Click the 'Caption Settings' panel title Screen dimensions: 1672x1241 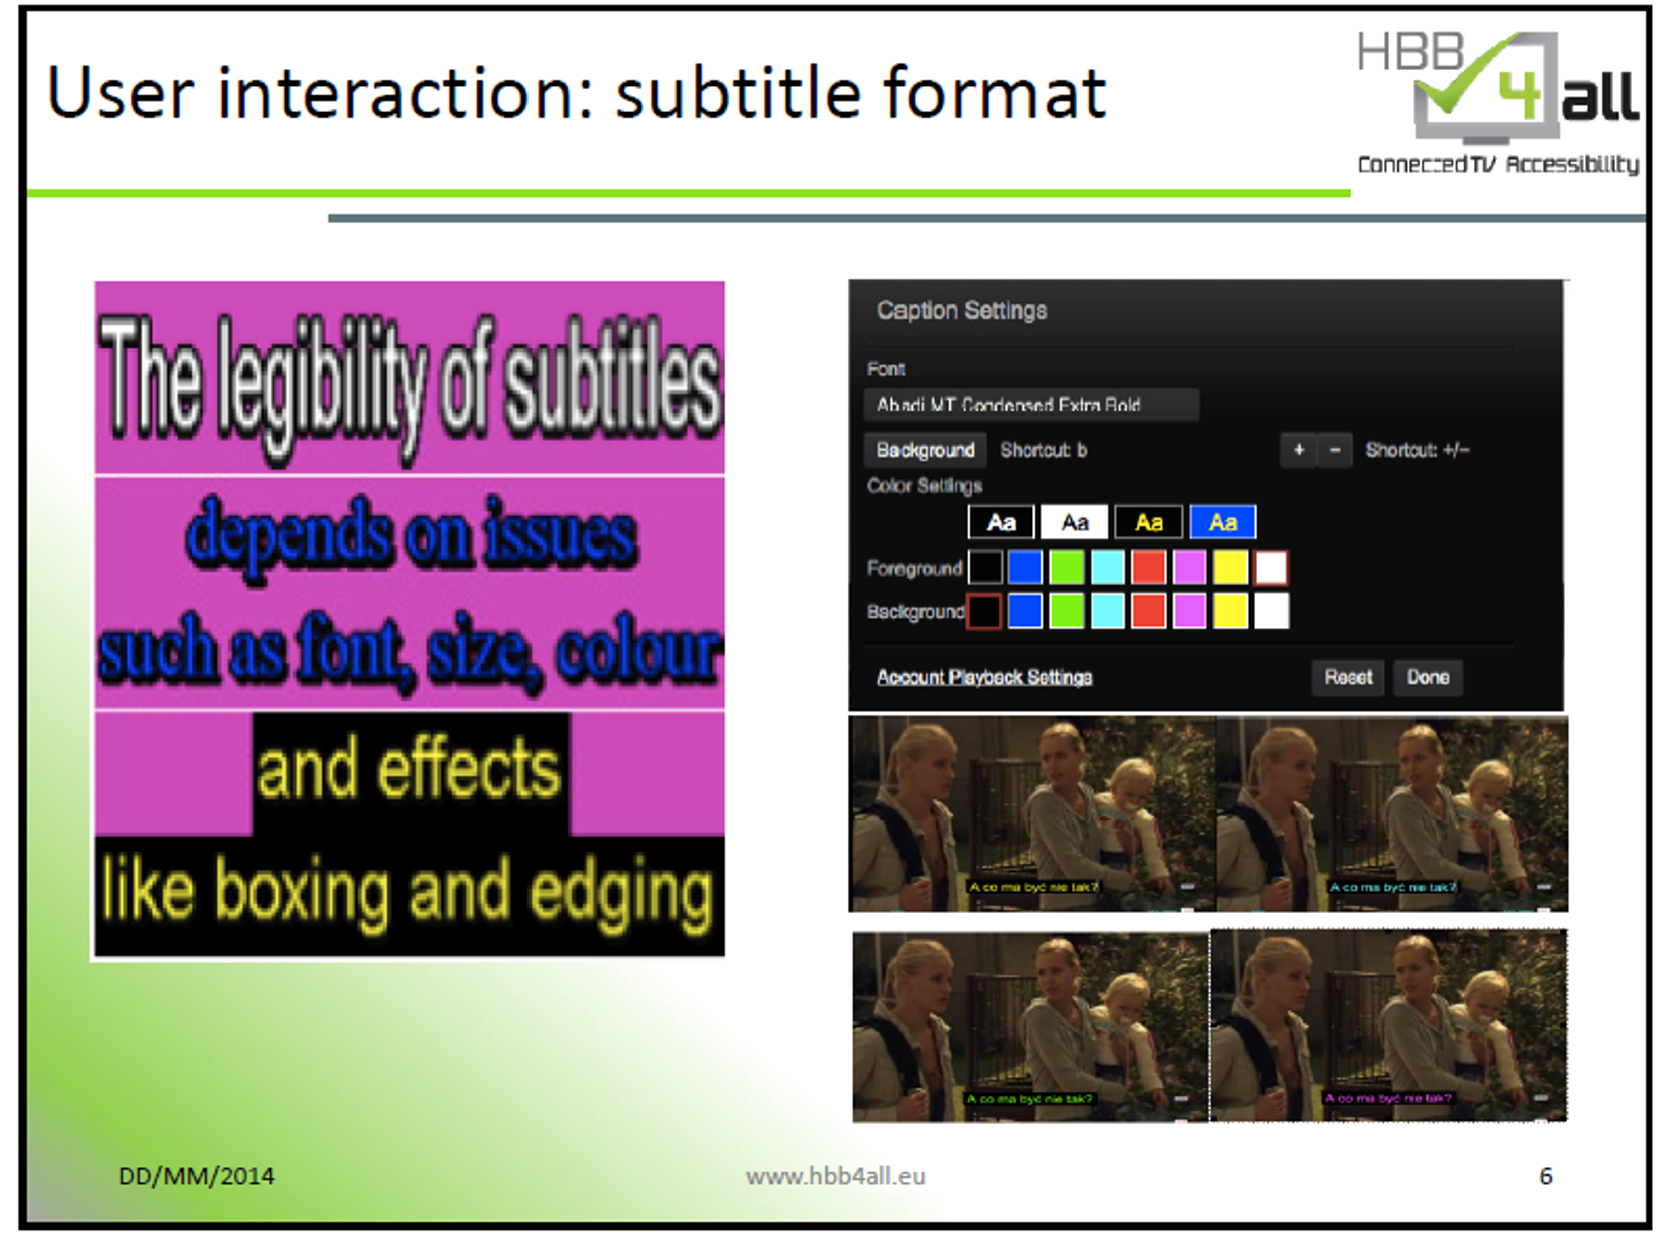tap(962, 311)
